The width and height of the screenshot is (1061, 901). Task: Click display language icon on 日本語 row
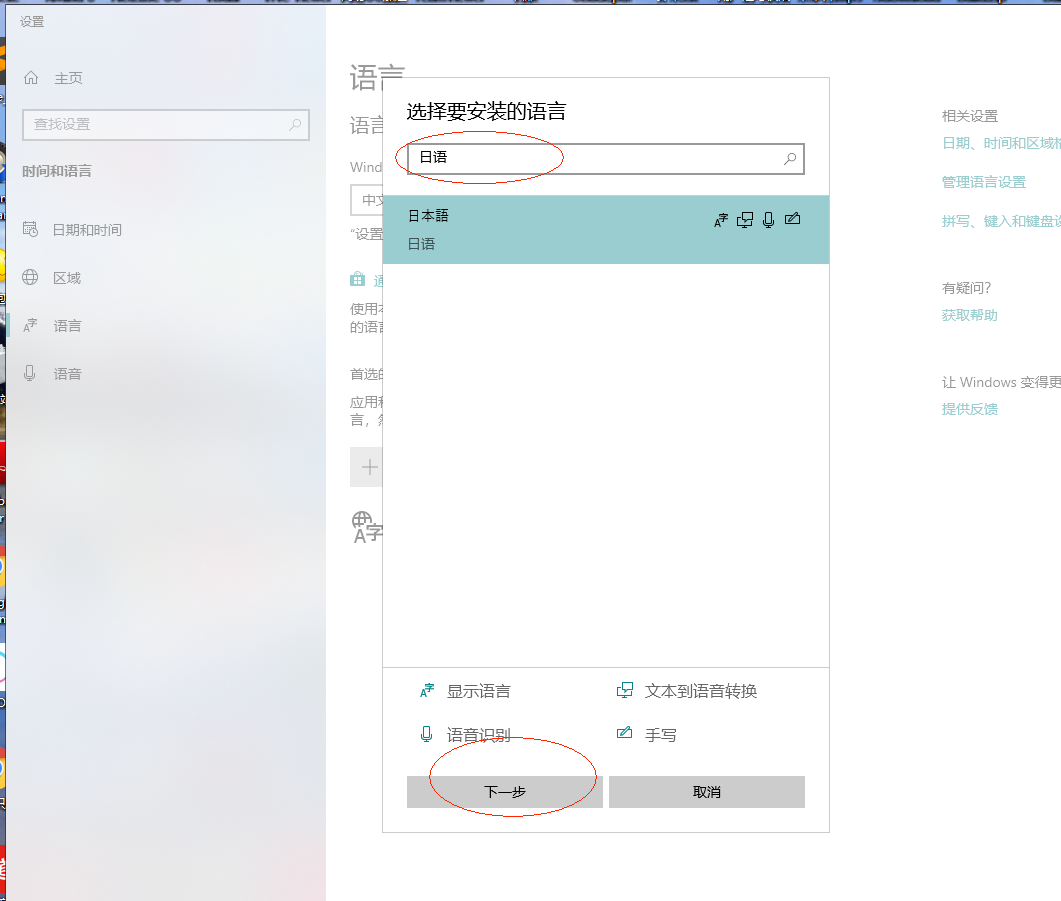[x=721, y=220]
